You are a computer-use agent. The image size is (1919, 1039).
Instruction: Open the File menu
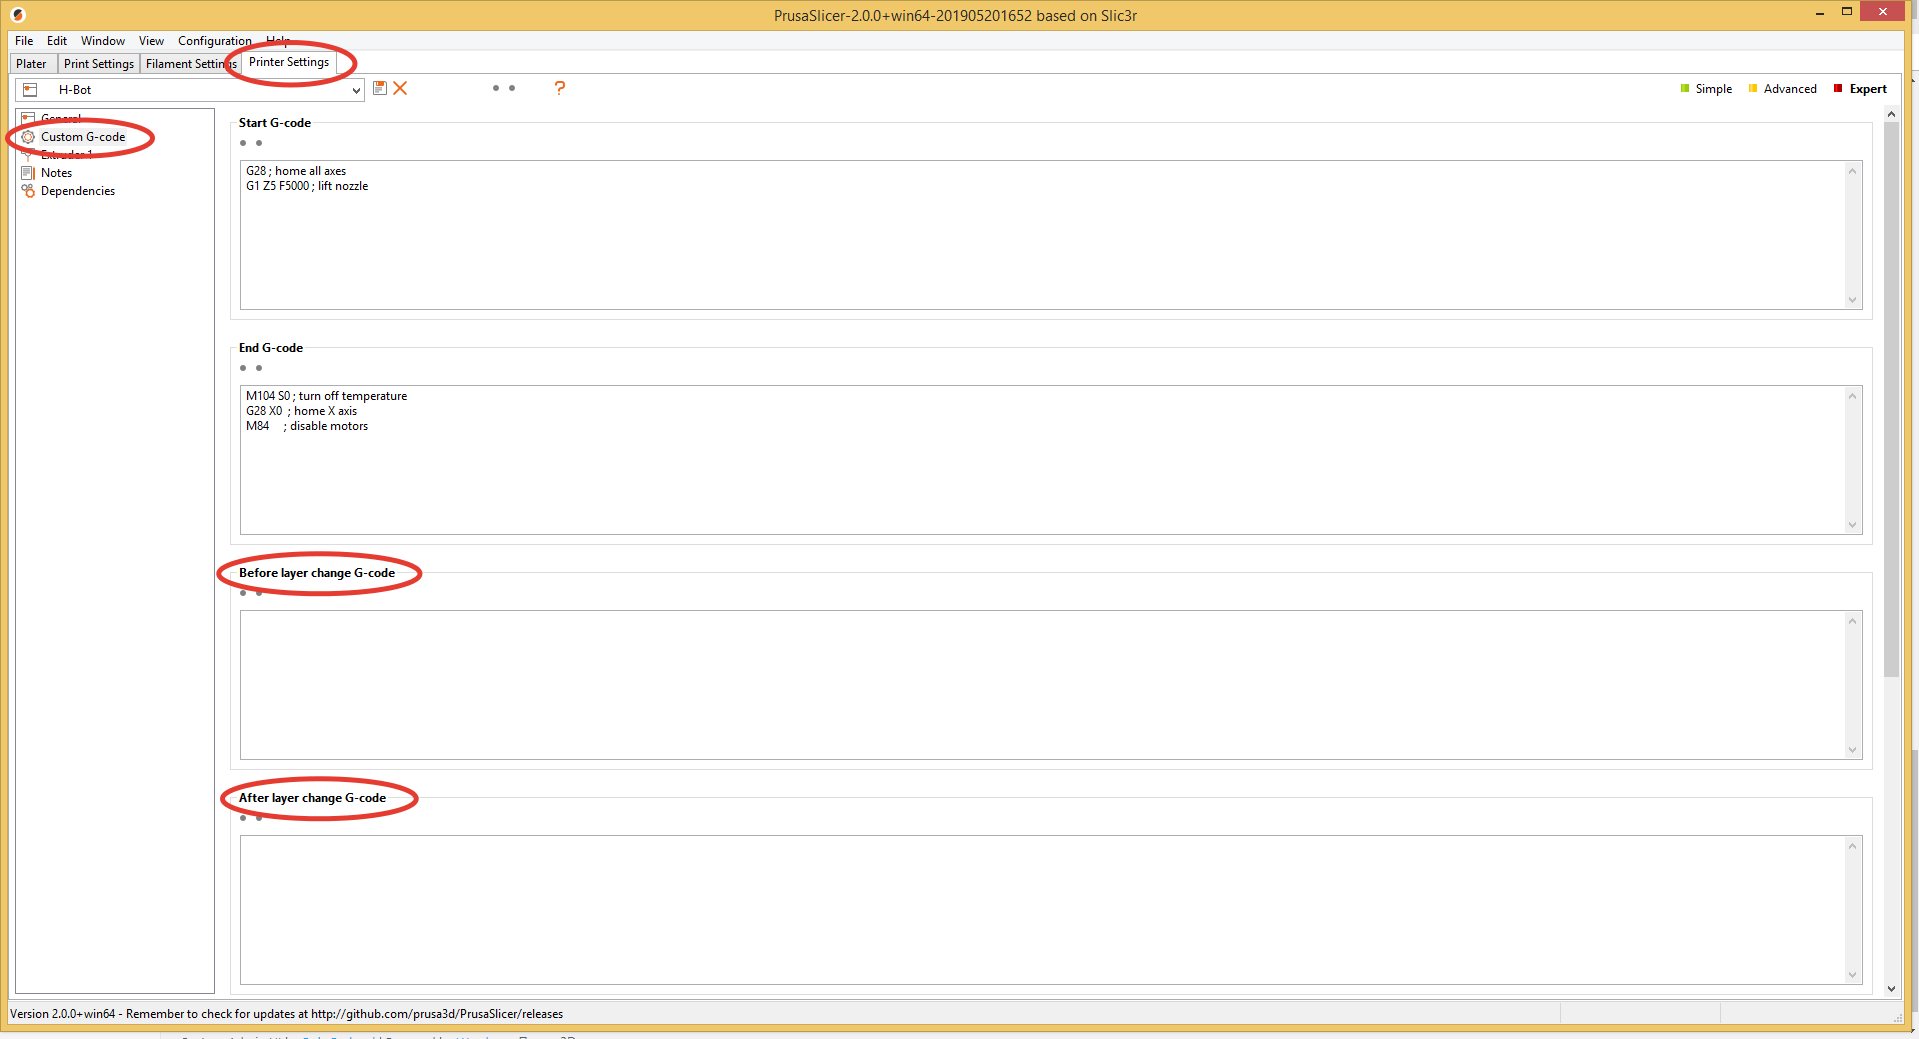(x=24, y=41)
